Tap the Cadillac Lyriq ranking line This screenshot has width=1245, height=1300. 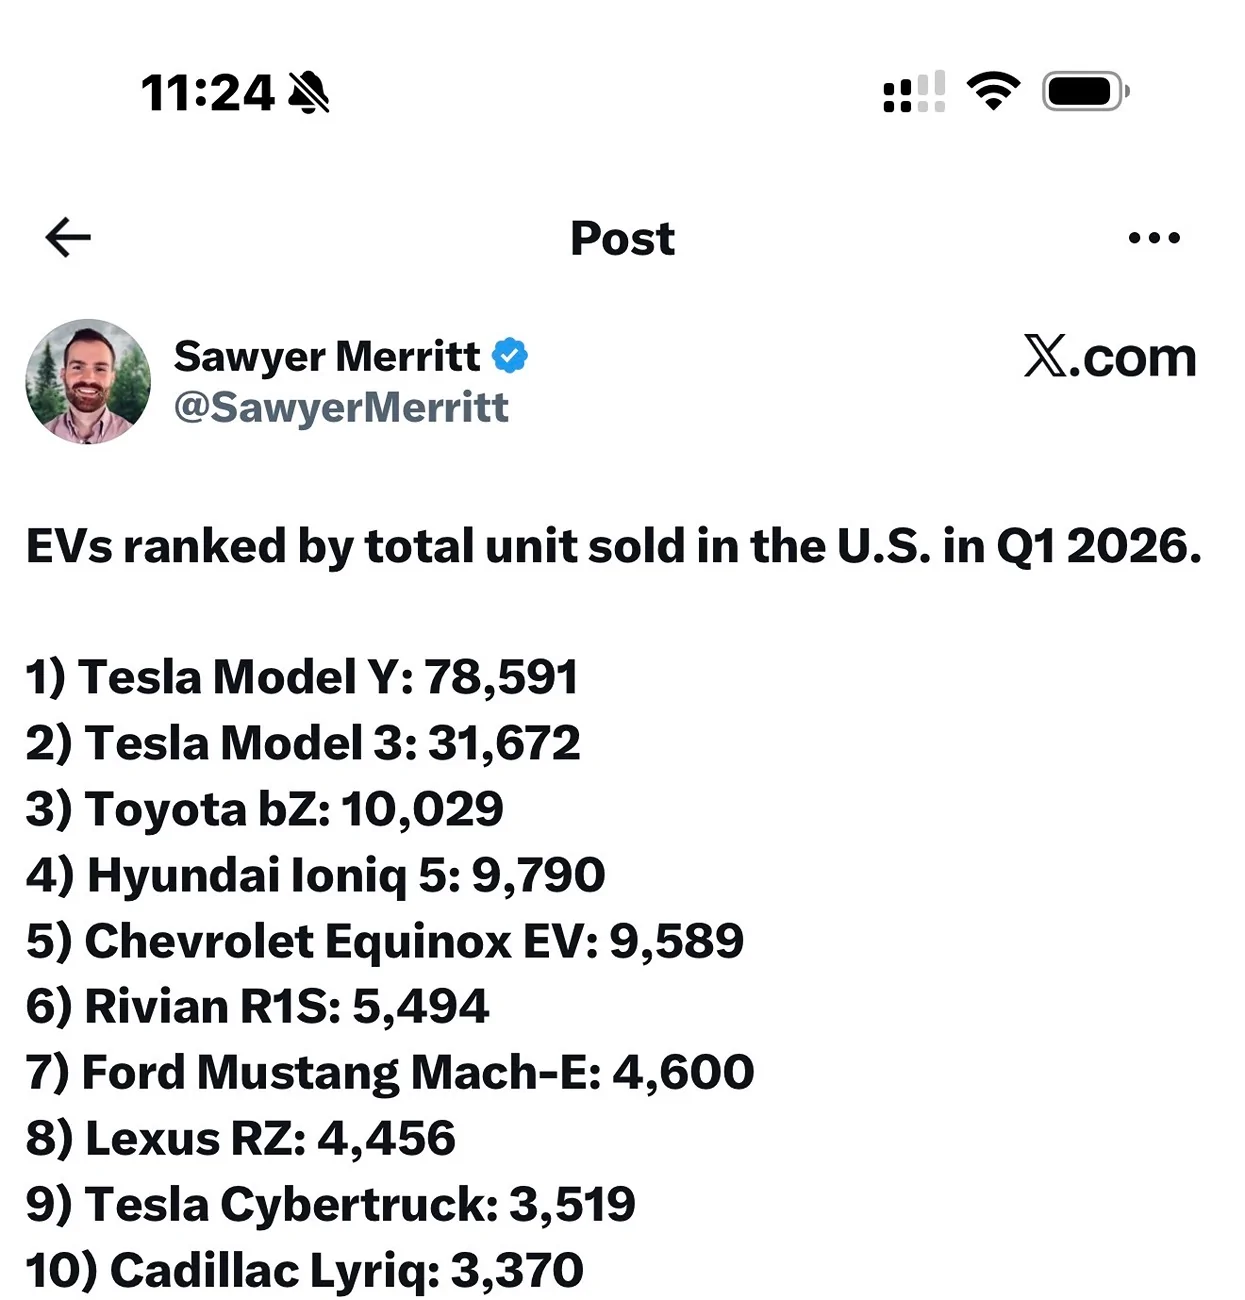(x=305, y=1271)
